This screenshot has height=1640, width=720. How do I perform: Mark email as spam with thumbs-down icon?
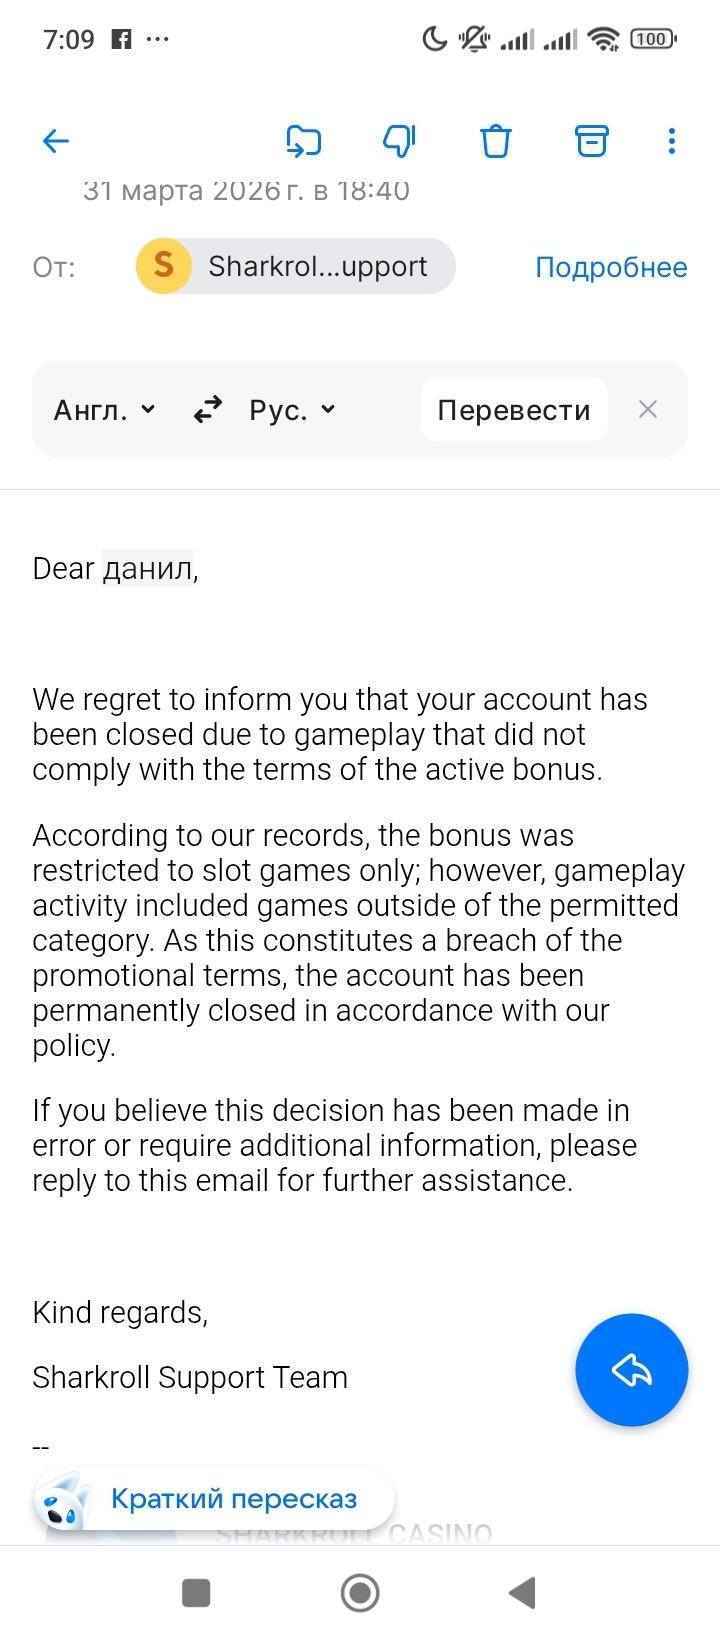click(399, 141)
